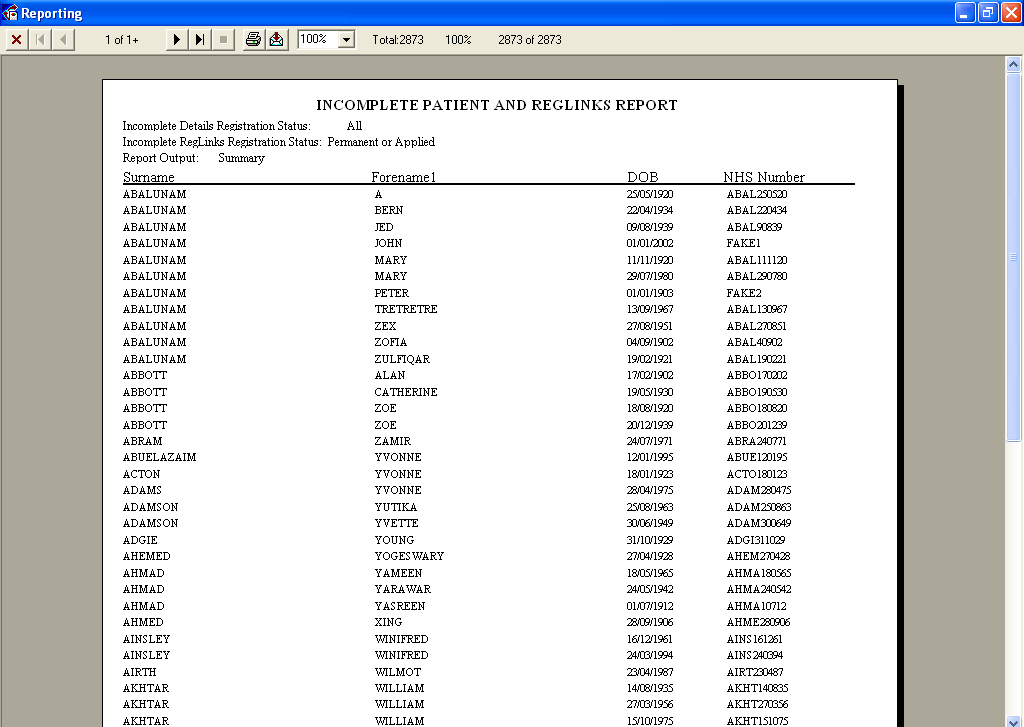Screen dimensions: 1024x727
Task: Click forename ZOFIA
Action: pyautogui.click(x=391, y=342)
